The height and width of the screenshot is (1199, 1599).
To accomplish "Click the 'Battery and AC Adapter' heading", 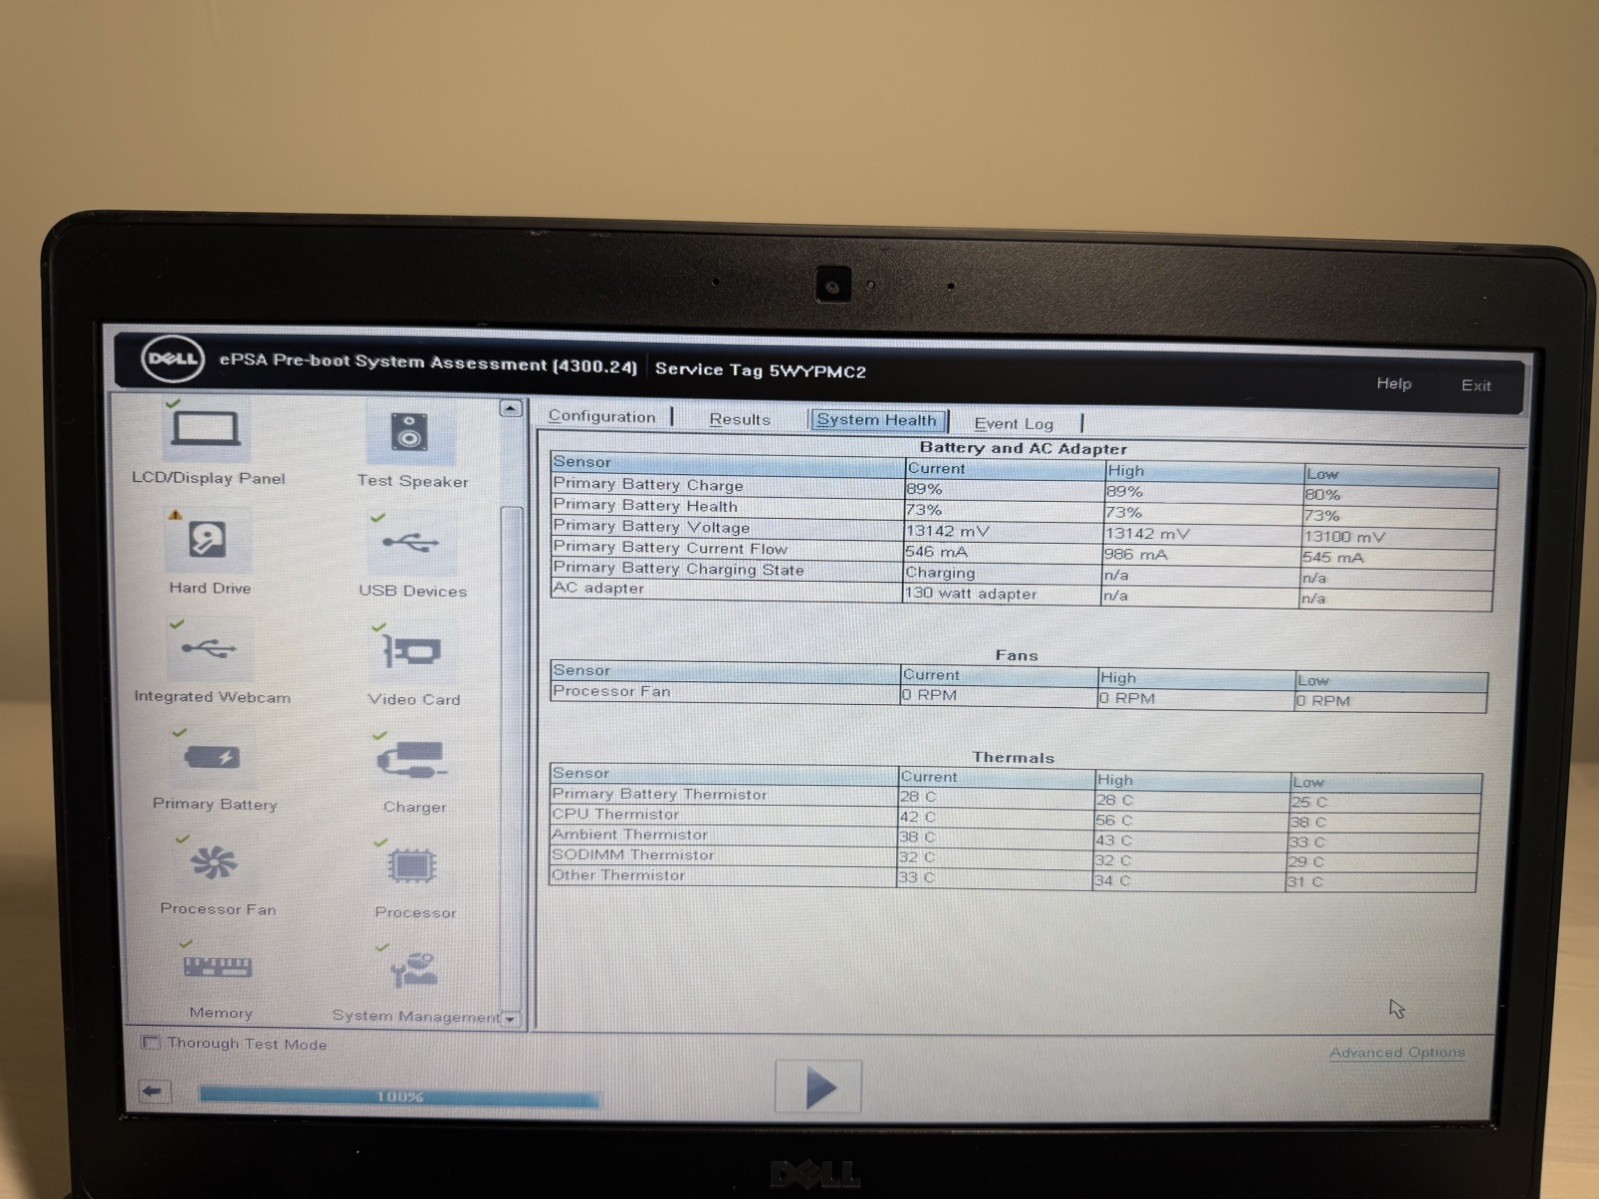I will pyautogui.click(x=1023, y=448).
